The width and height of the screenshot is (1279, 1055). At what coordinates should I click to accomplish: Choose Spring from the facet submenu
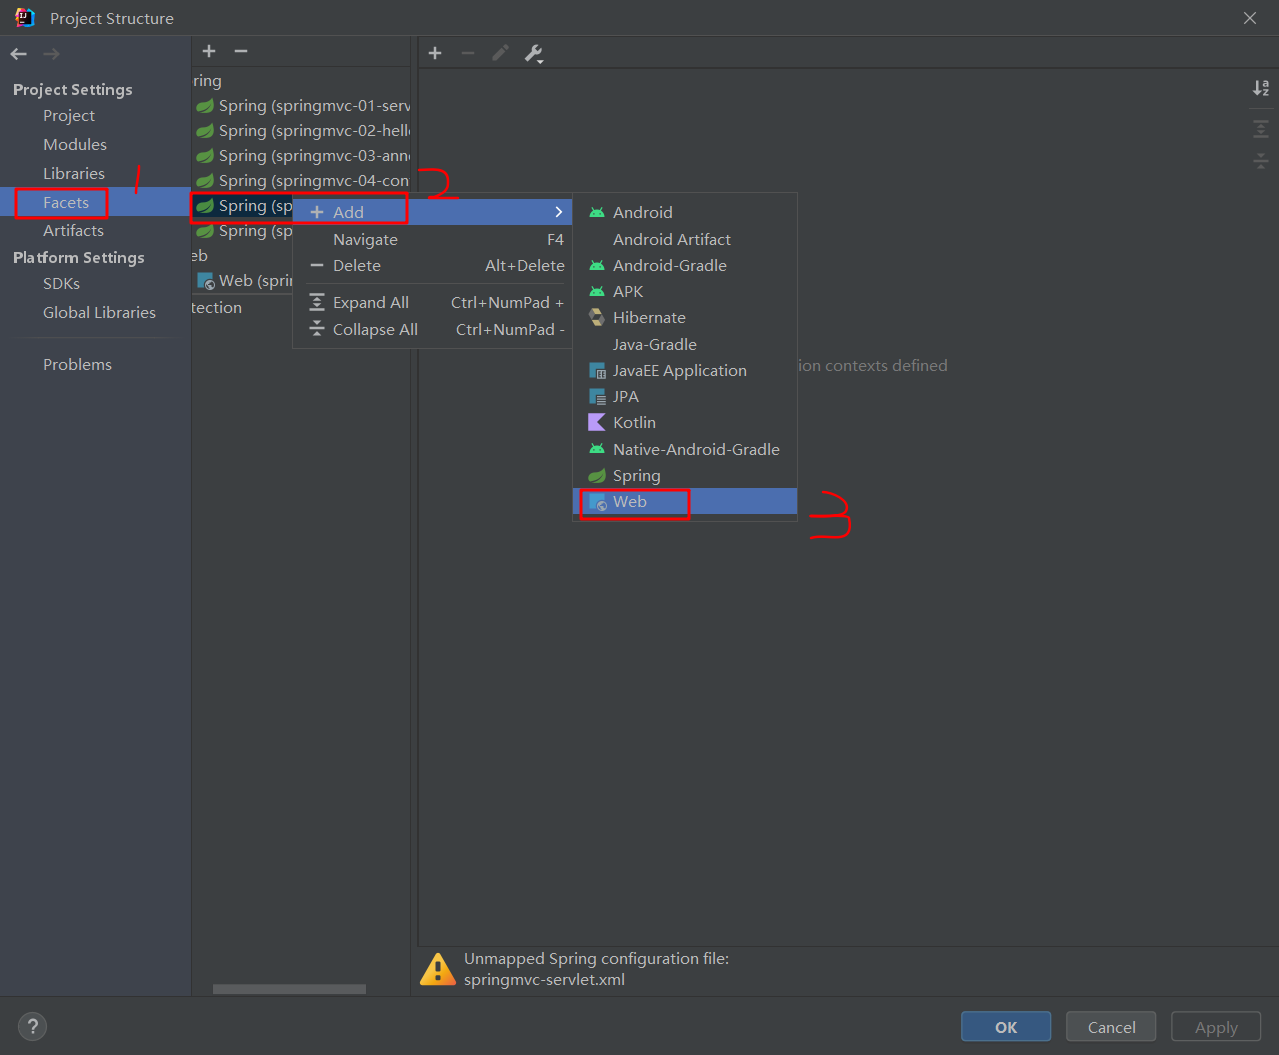(685, 476)
